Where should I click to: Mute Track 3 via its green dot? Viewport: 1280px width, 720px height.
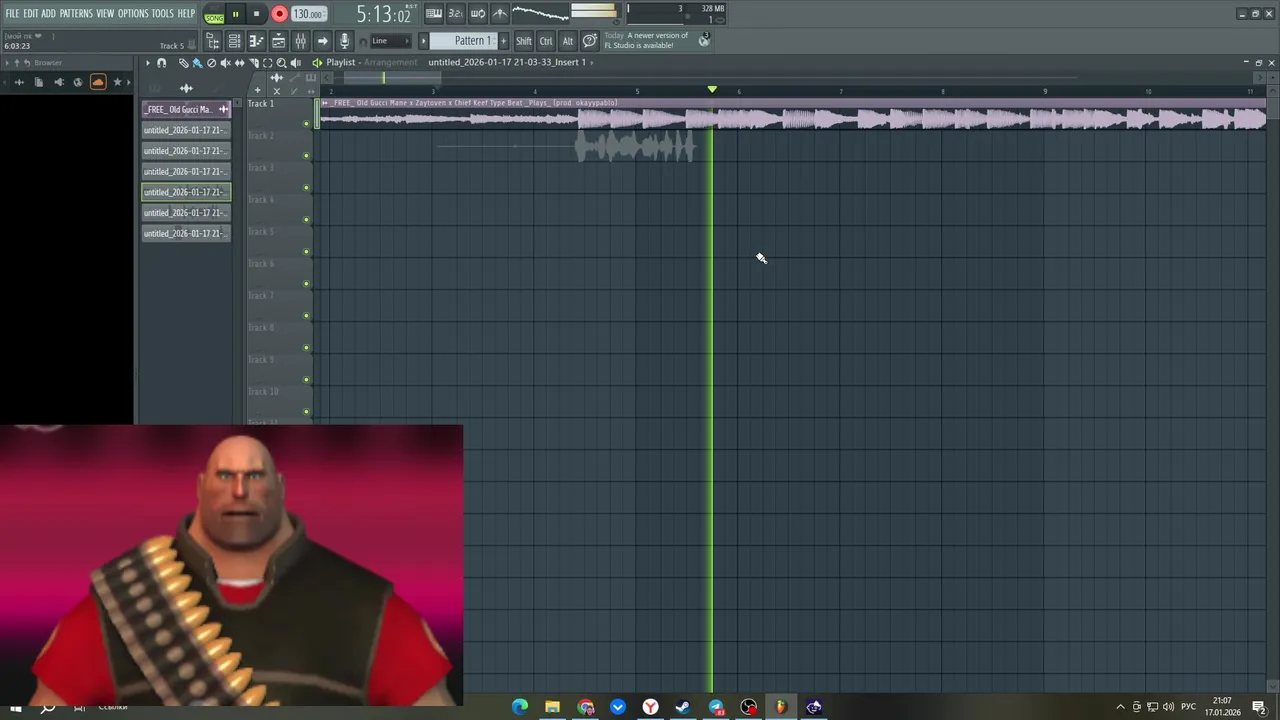(x=306, y=187)
